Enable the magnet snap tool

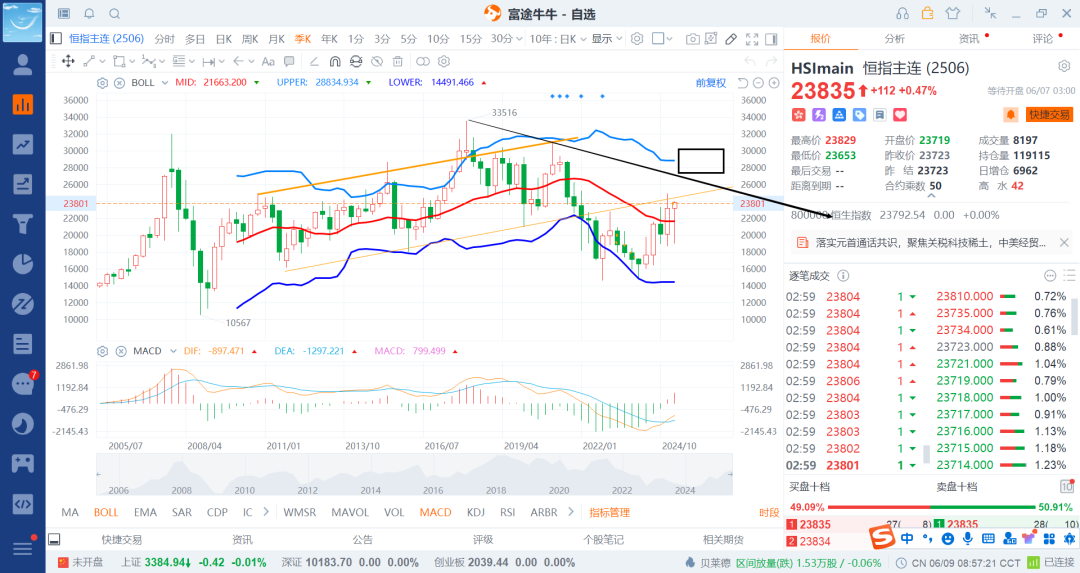click(335, 61)
